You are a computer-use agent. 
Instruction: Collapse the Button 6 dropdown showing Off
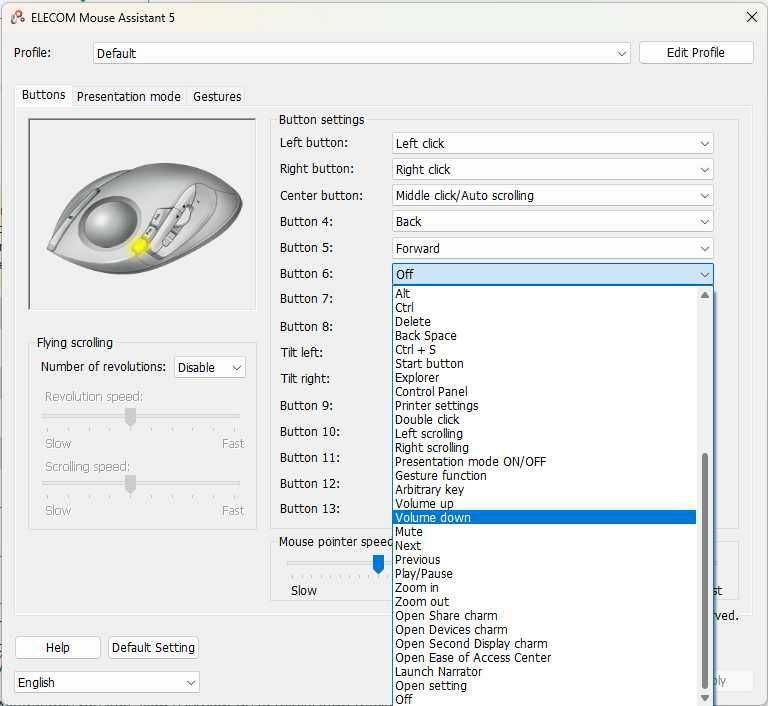[552, 274]
